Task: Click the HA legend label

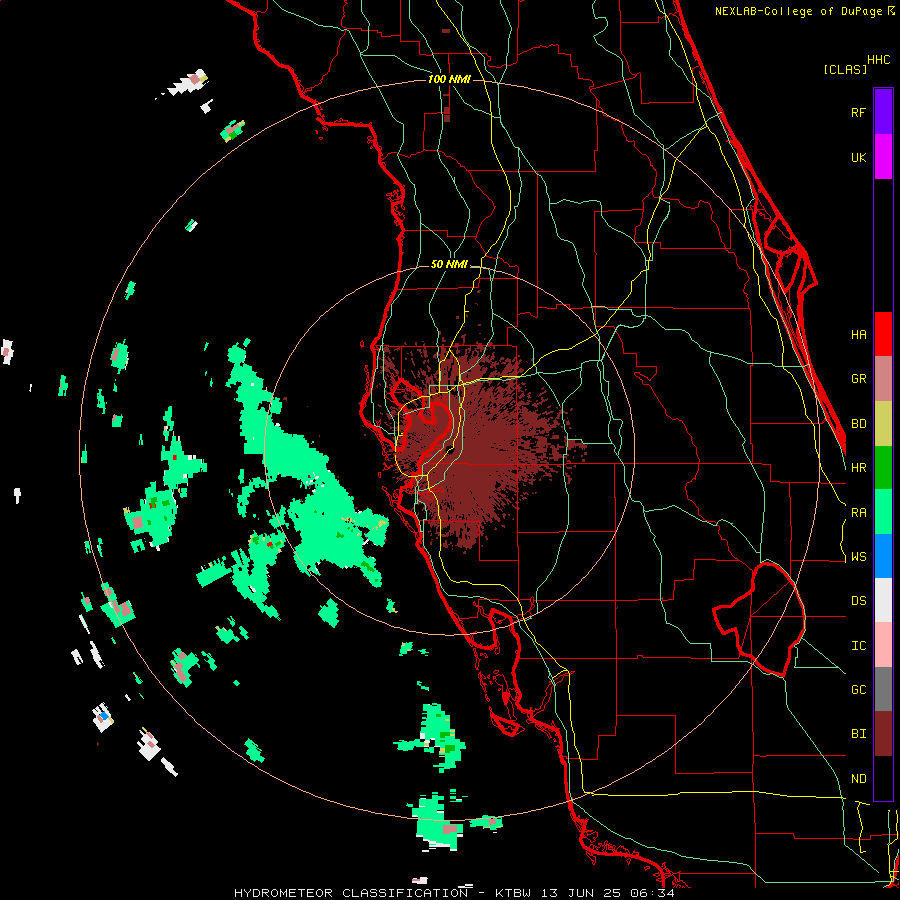Action: pos(858,335)
